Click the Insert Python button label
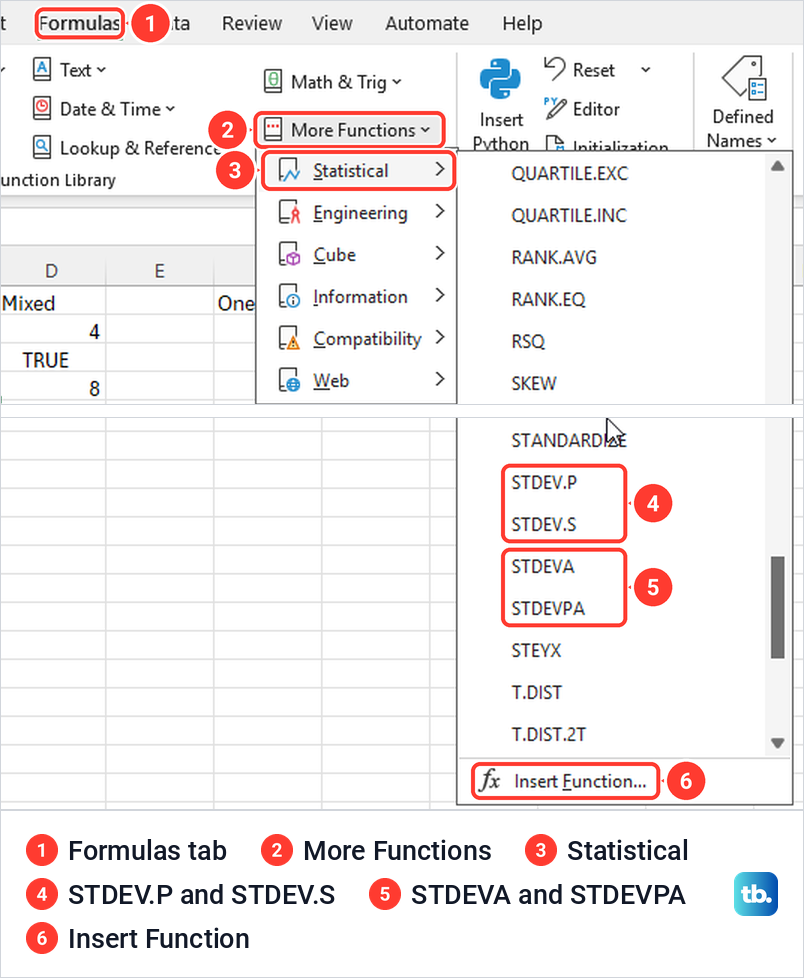The height and width of the screenshot is (978, 804). [x=501, y=131]
